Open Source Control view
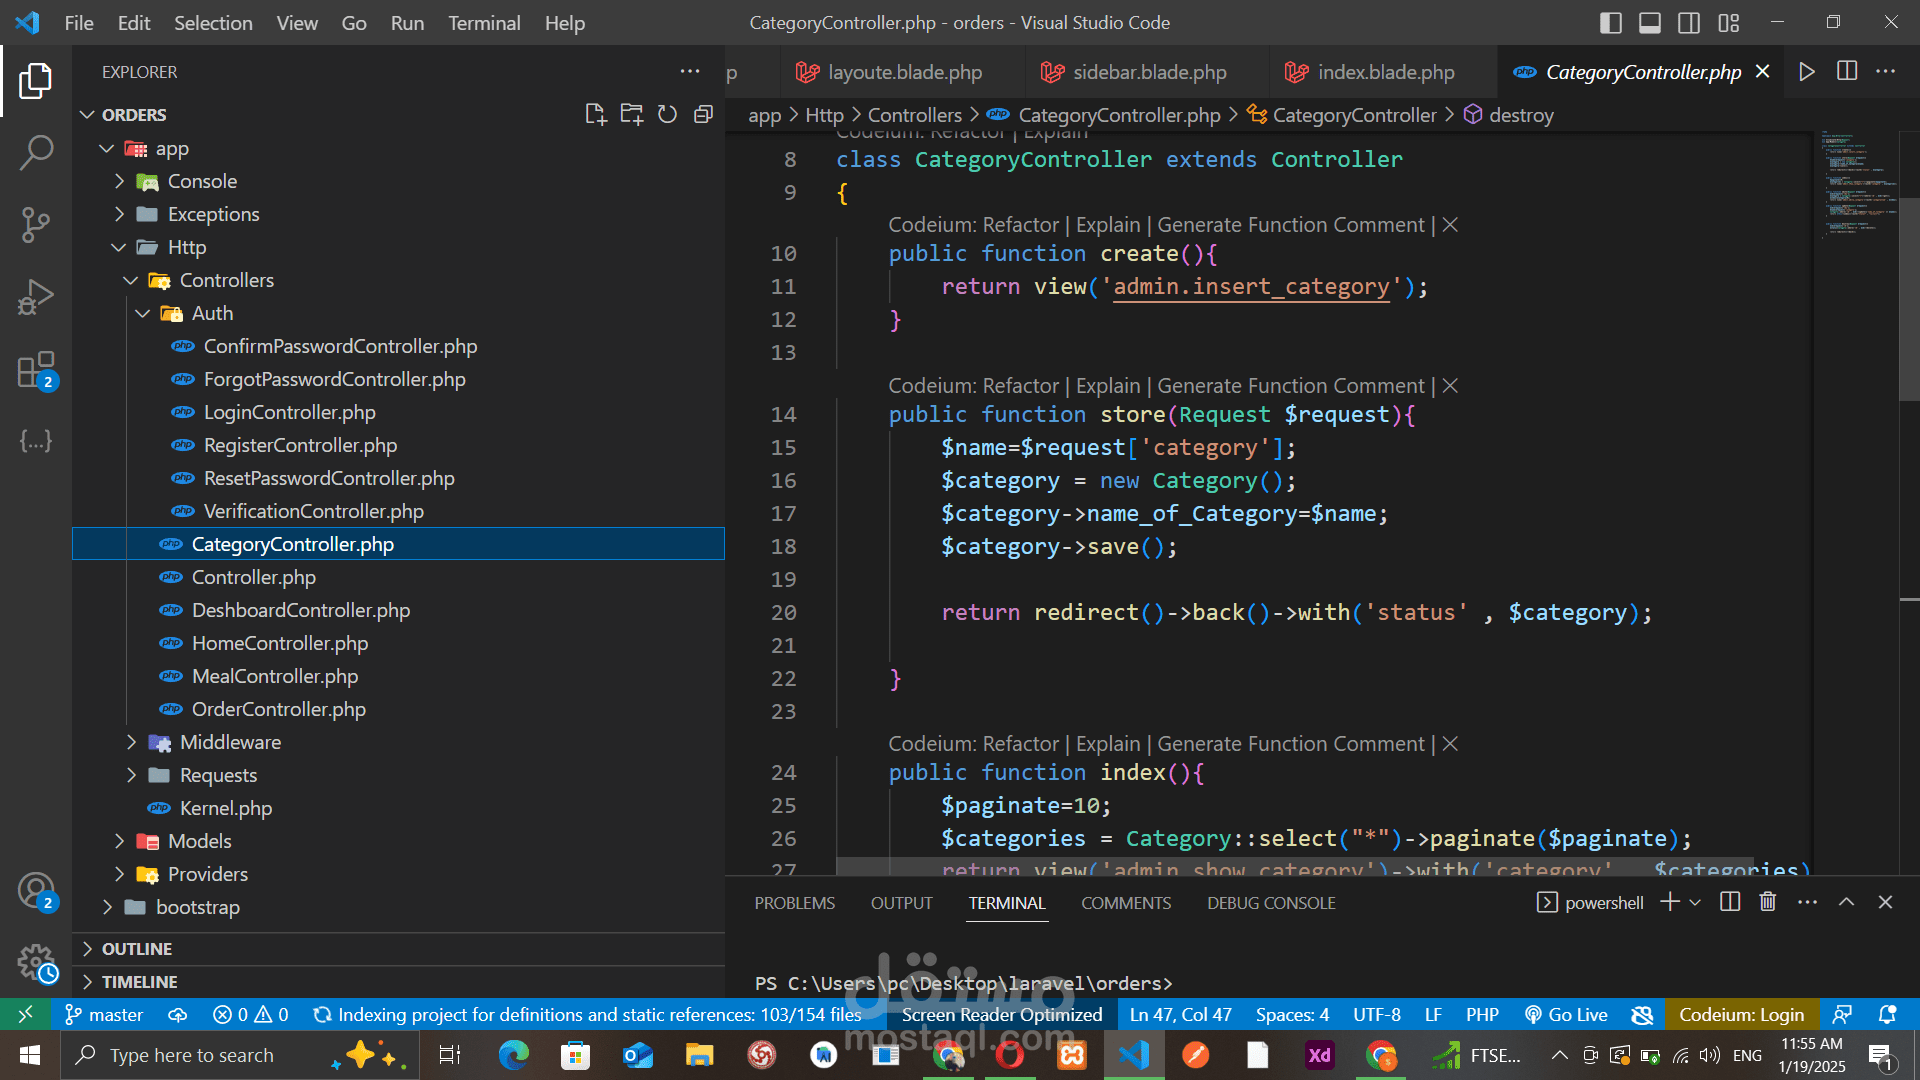The height and width of the screenshot is (1080, 1920). pos(36,225)
